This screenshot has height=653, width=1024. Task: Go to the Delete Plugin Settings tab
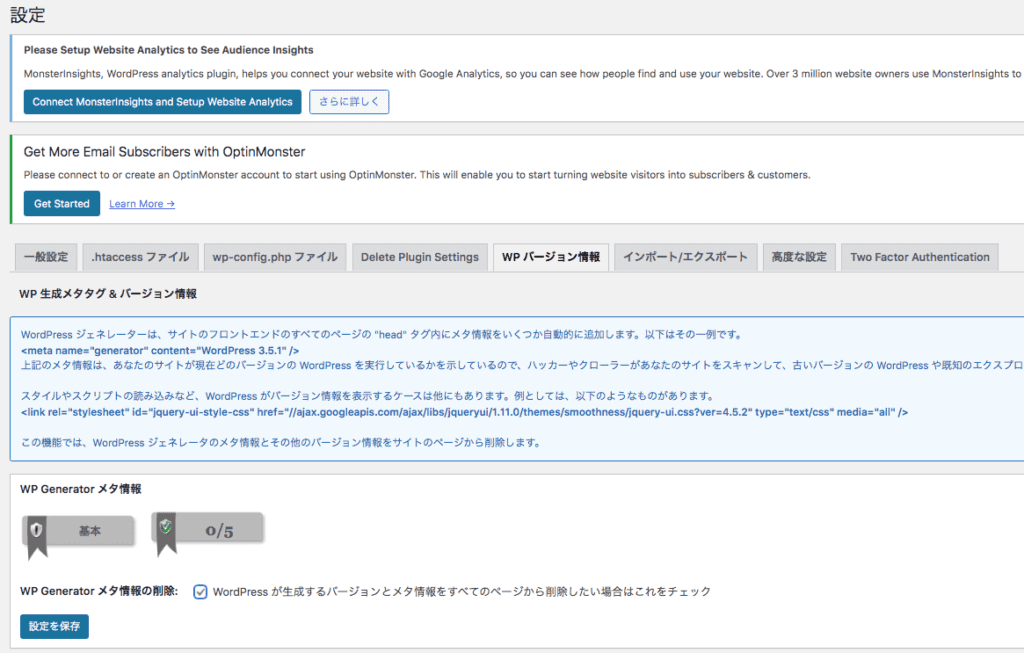(420, 257)
